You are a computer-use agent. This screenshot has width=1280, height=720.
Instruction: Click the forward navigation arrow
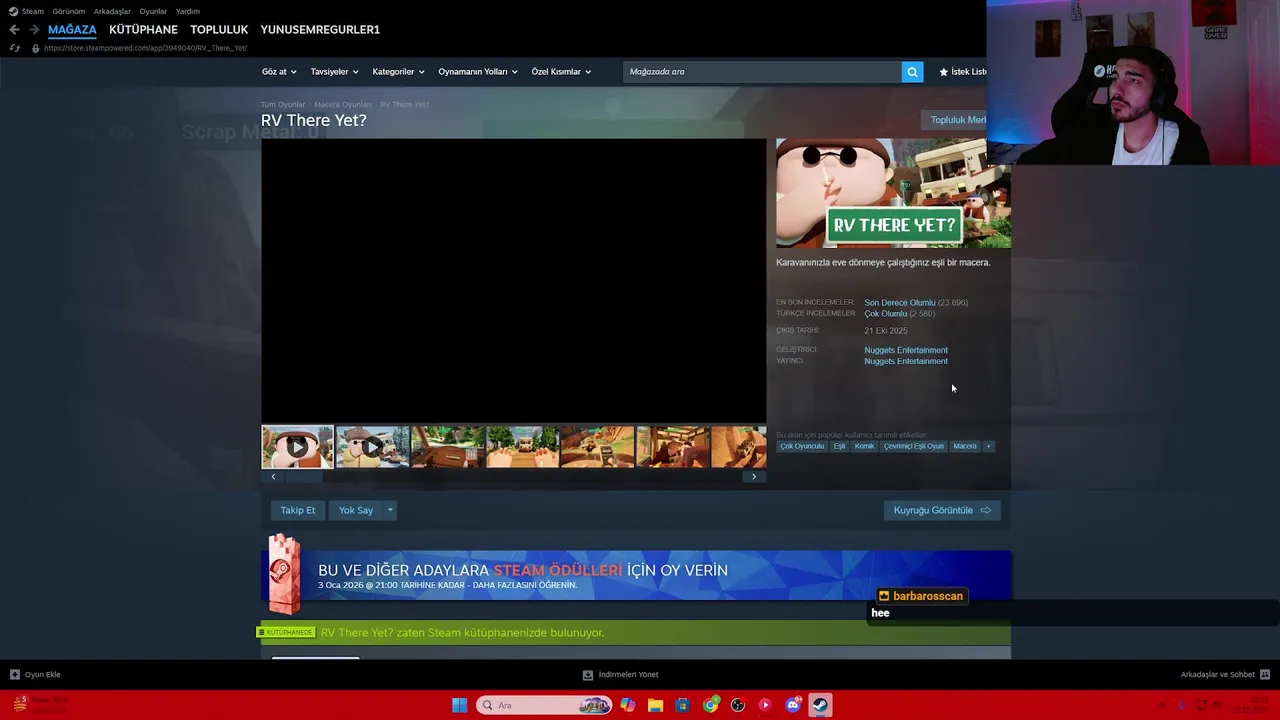[x=33, y=30]
